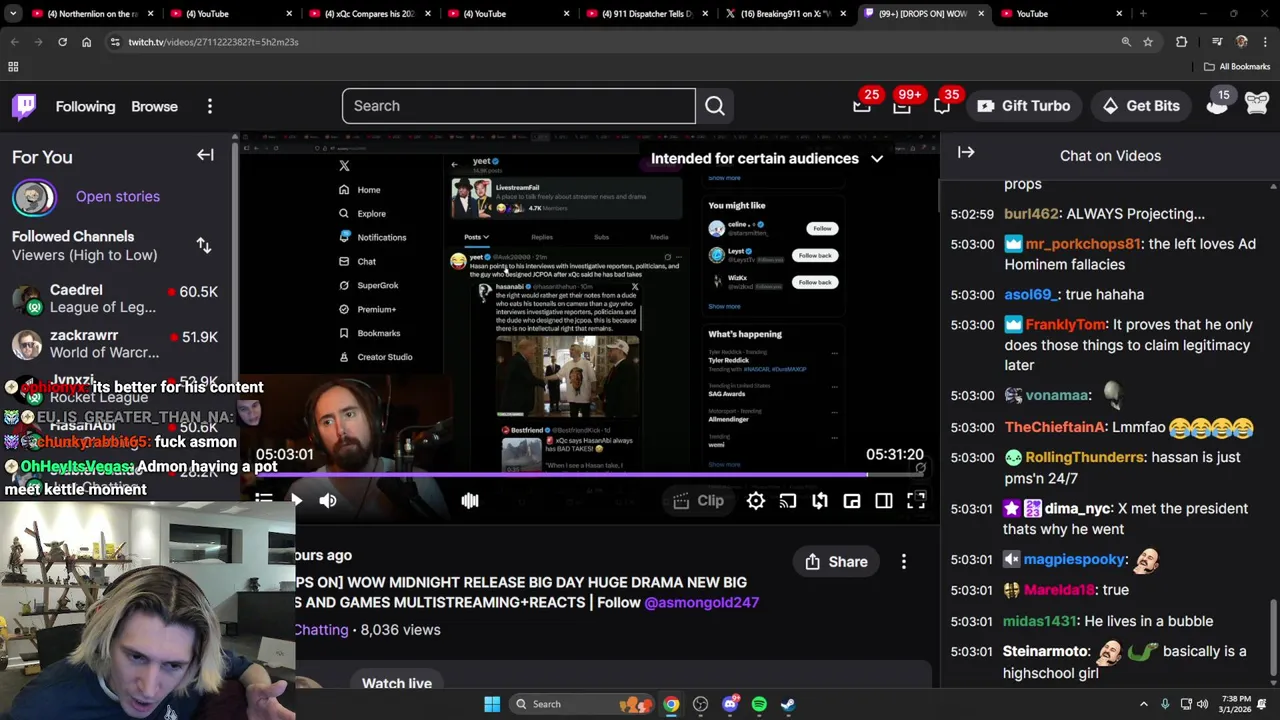This screenshot has width=1280, height=720.
Task: Click the cast to device player icon
Action: pos(788,501)
